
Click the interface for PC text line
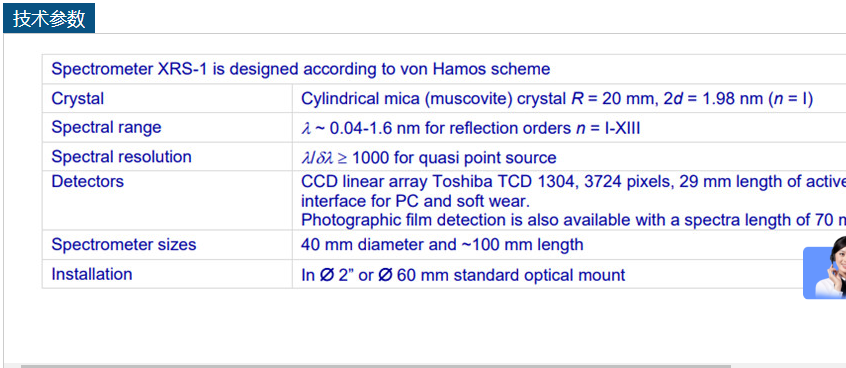point(415,201)
